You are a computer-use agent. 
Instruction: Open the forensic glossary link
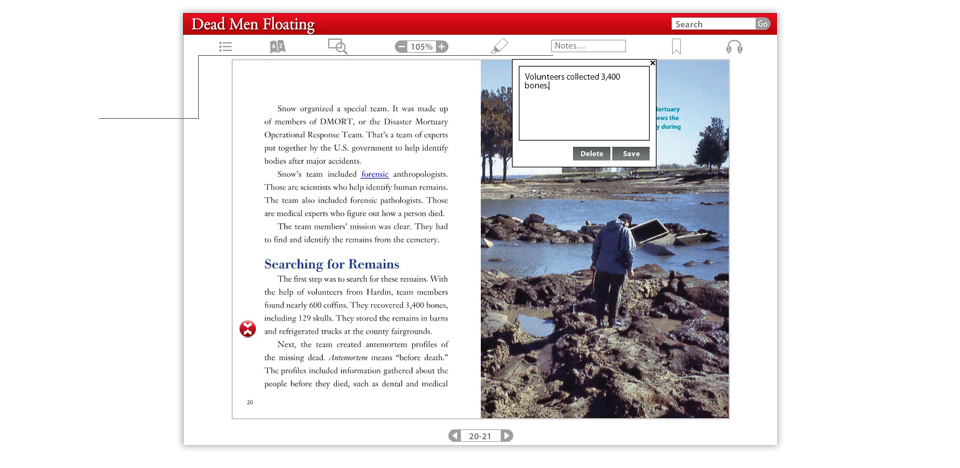[375, 174]
